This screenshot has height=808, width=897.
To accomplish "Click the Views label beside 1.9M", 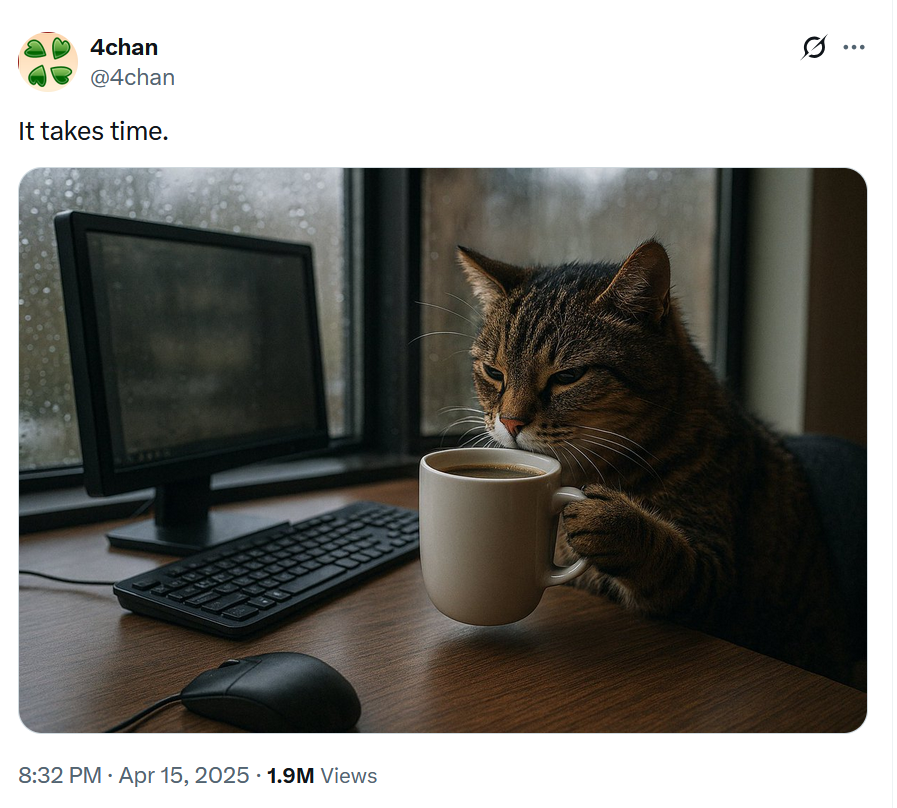I will (x=348, y=775).
